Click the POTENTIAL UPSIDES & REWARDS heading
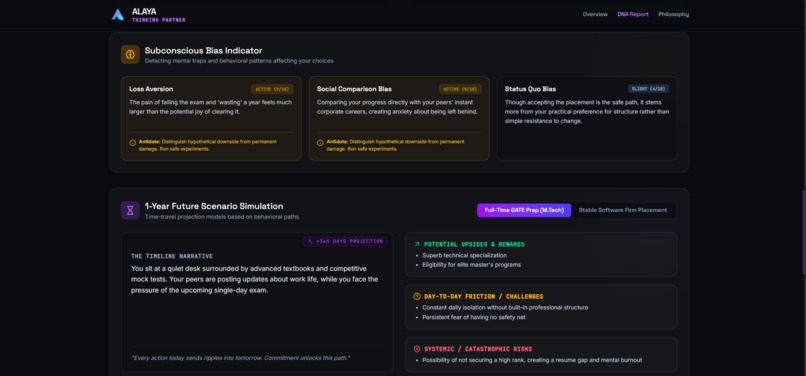The height and width of the screenshot is (376, 806). click(x=474, y=244)
